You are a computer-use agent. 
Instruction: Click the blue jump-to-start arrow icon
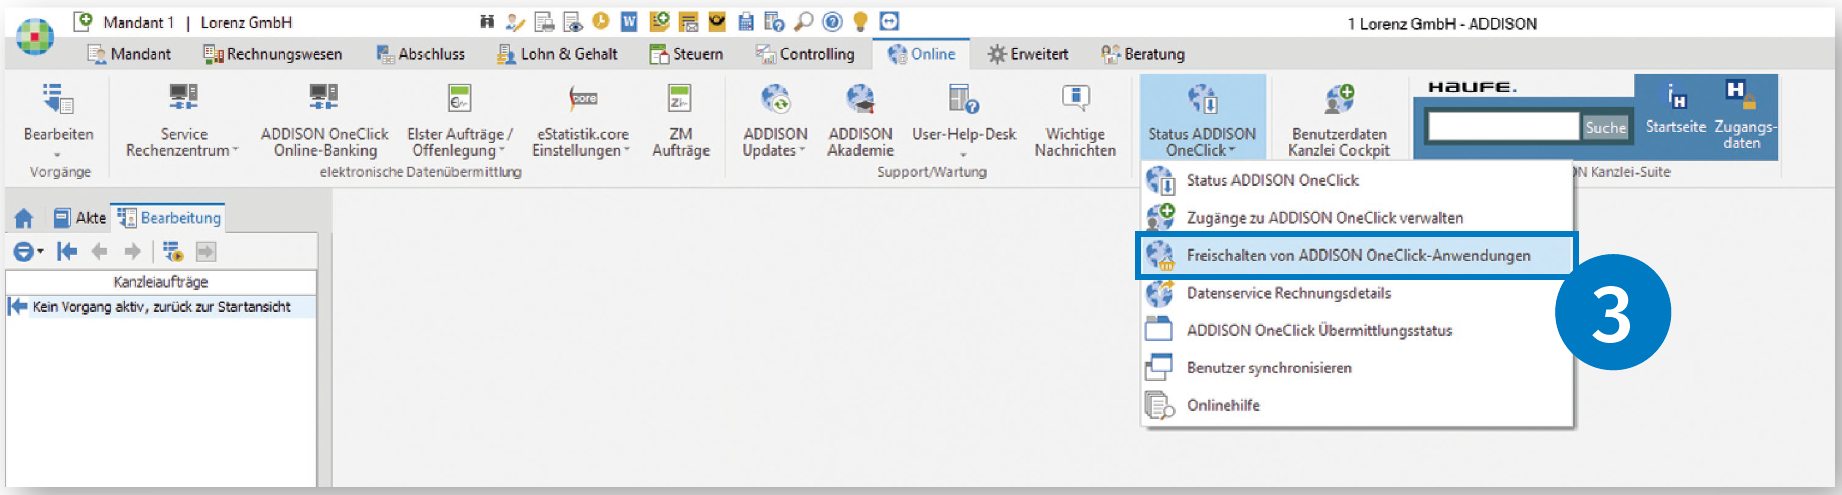pos(67,252)
